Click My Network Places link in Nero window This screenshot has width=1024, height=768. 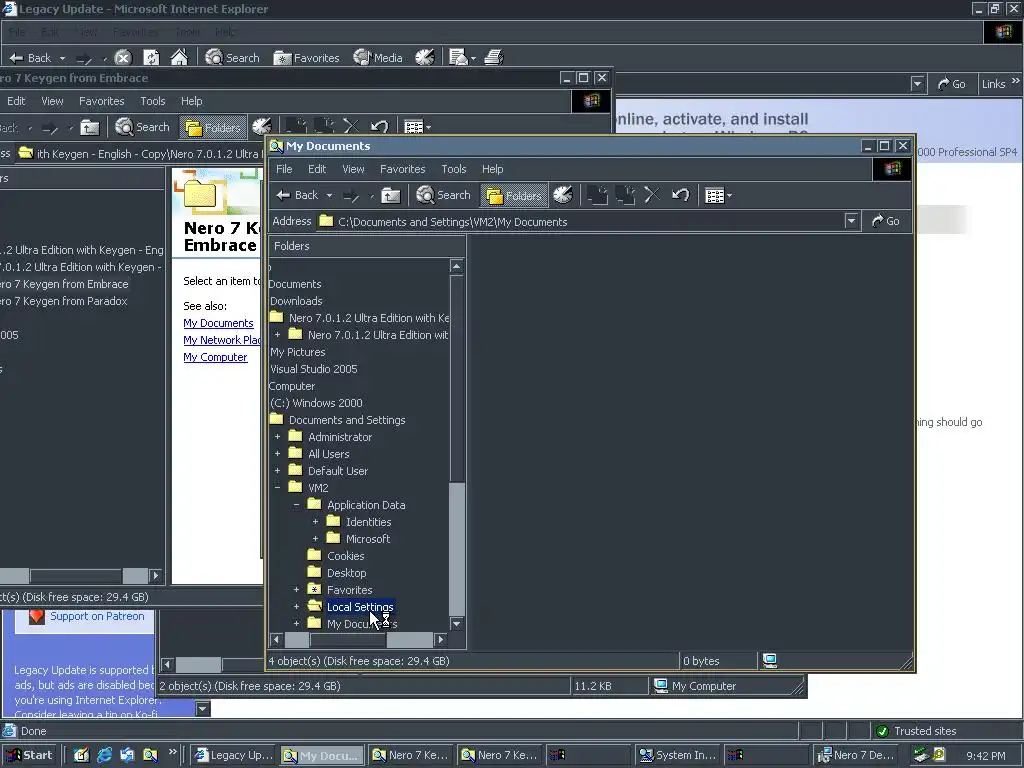pos(222,340)
